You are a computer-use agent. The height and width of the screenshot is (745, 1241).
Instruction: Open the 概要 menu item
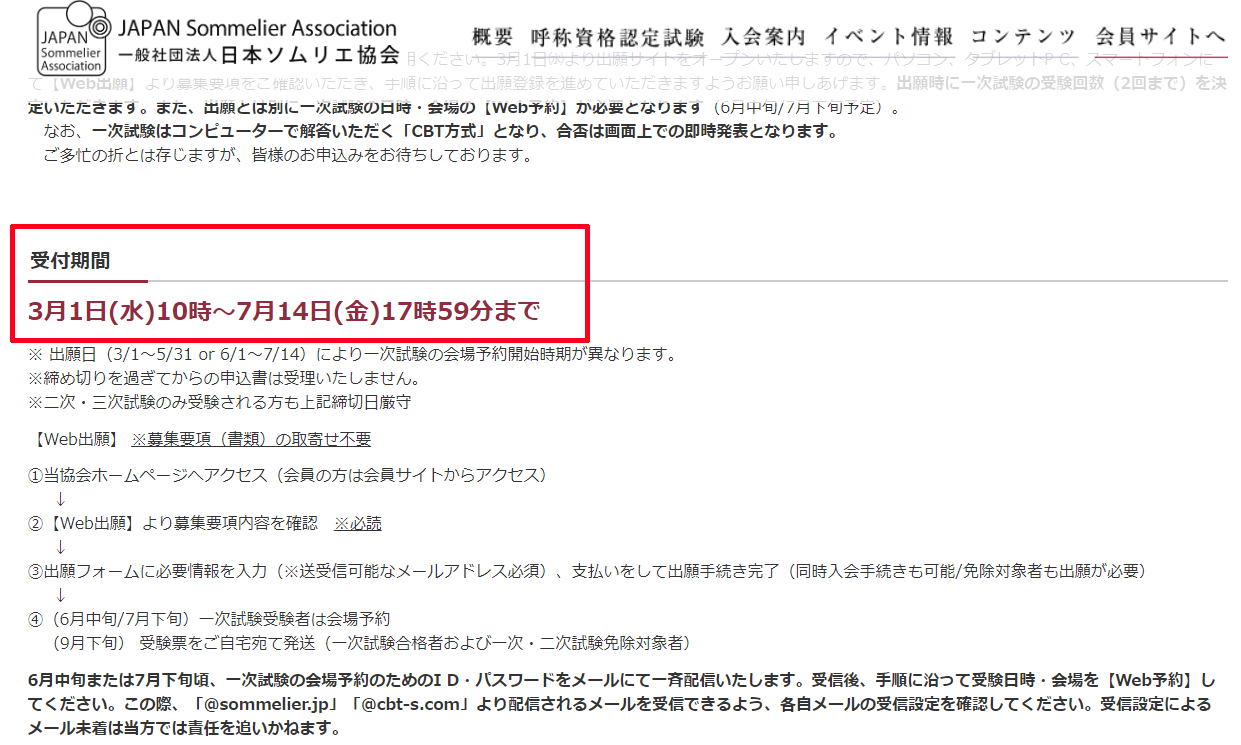click(492, 38)
